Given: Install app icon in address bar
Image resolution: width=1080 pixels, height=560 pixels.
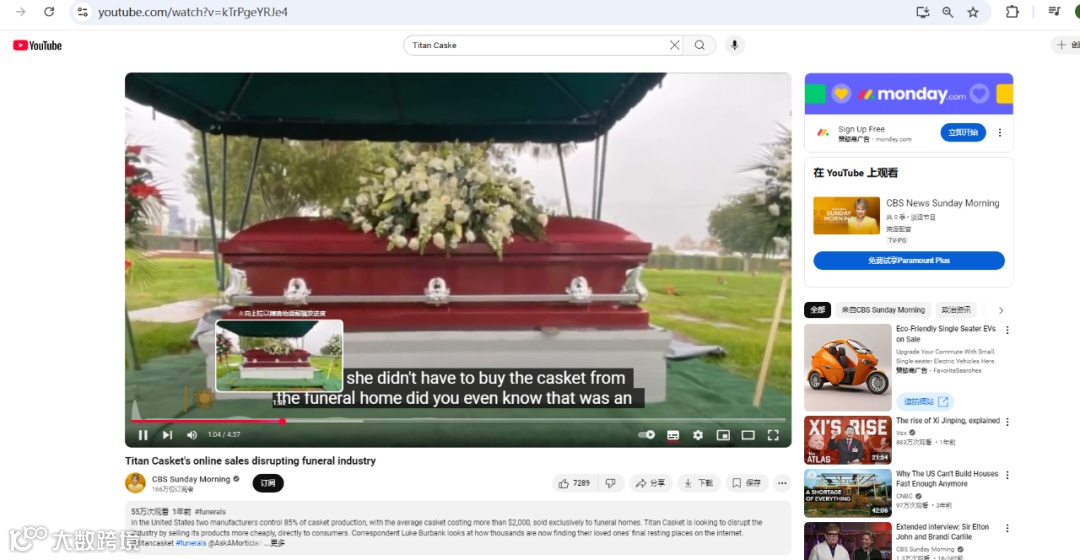Looking at the screenshot, I should (x=922, y=12).
